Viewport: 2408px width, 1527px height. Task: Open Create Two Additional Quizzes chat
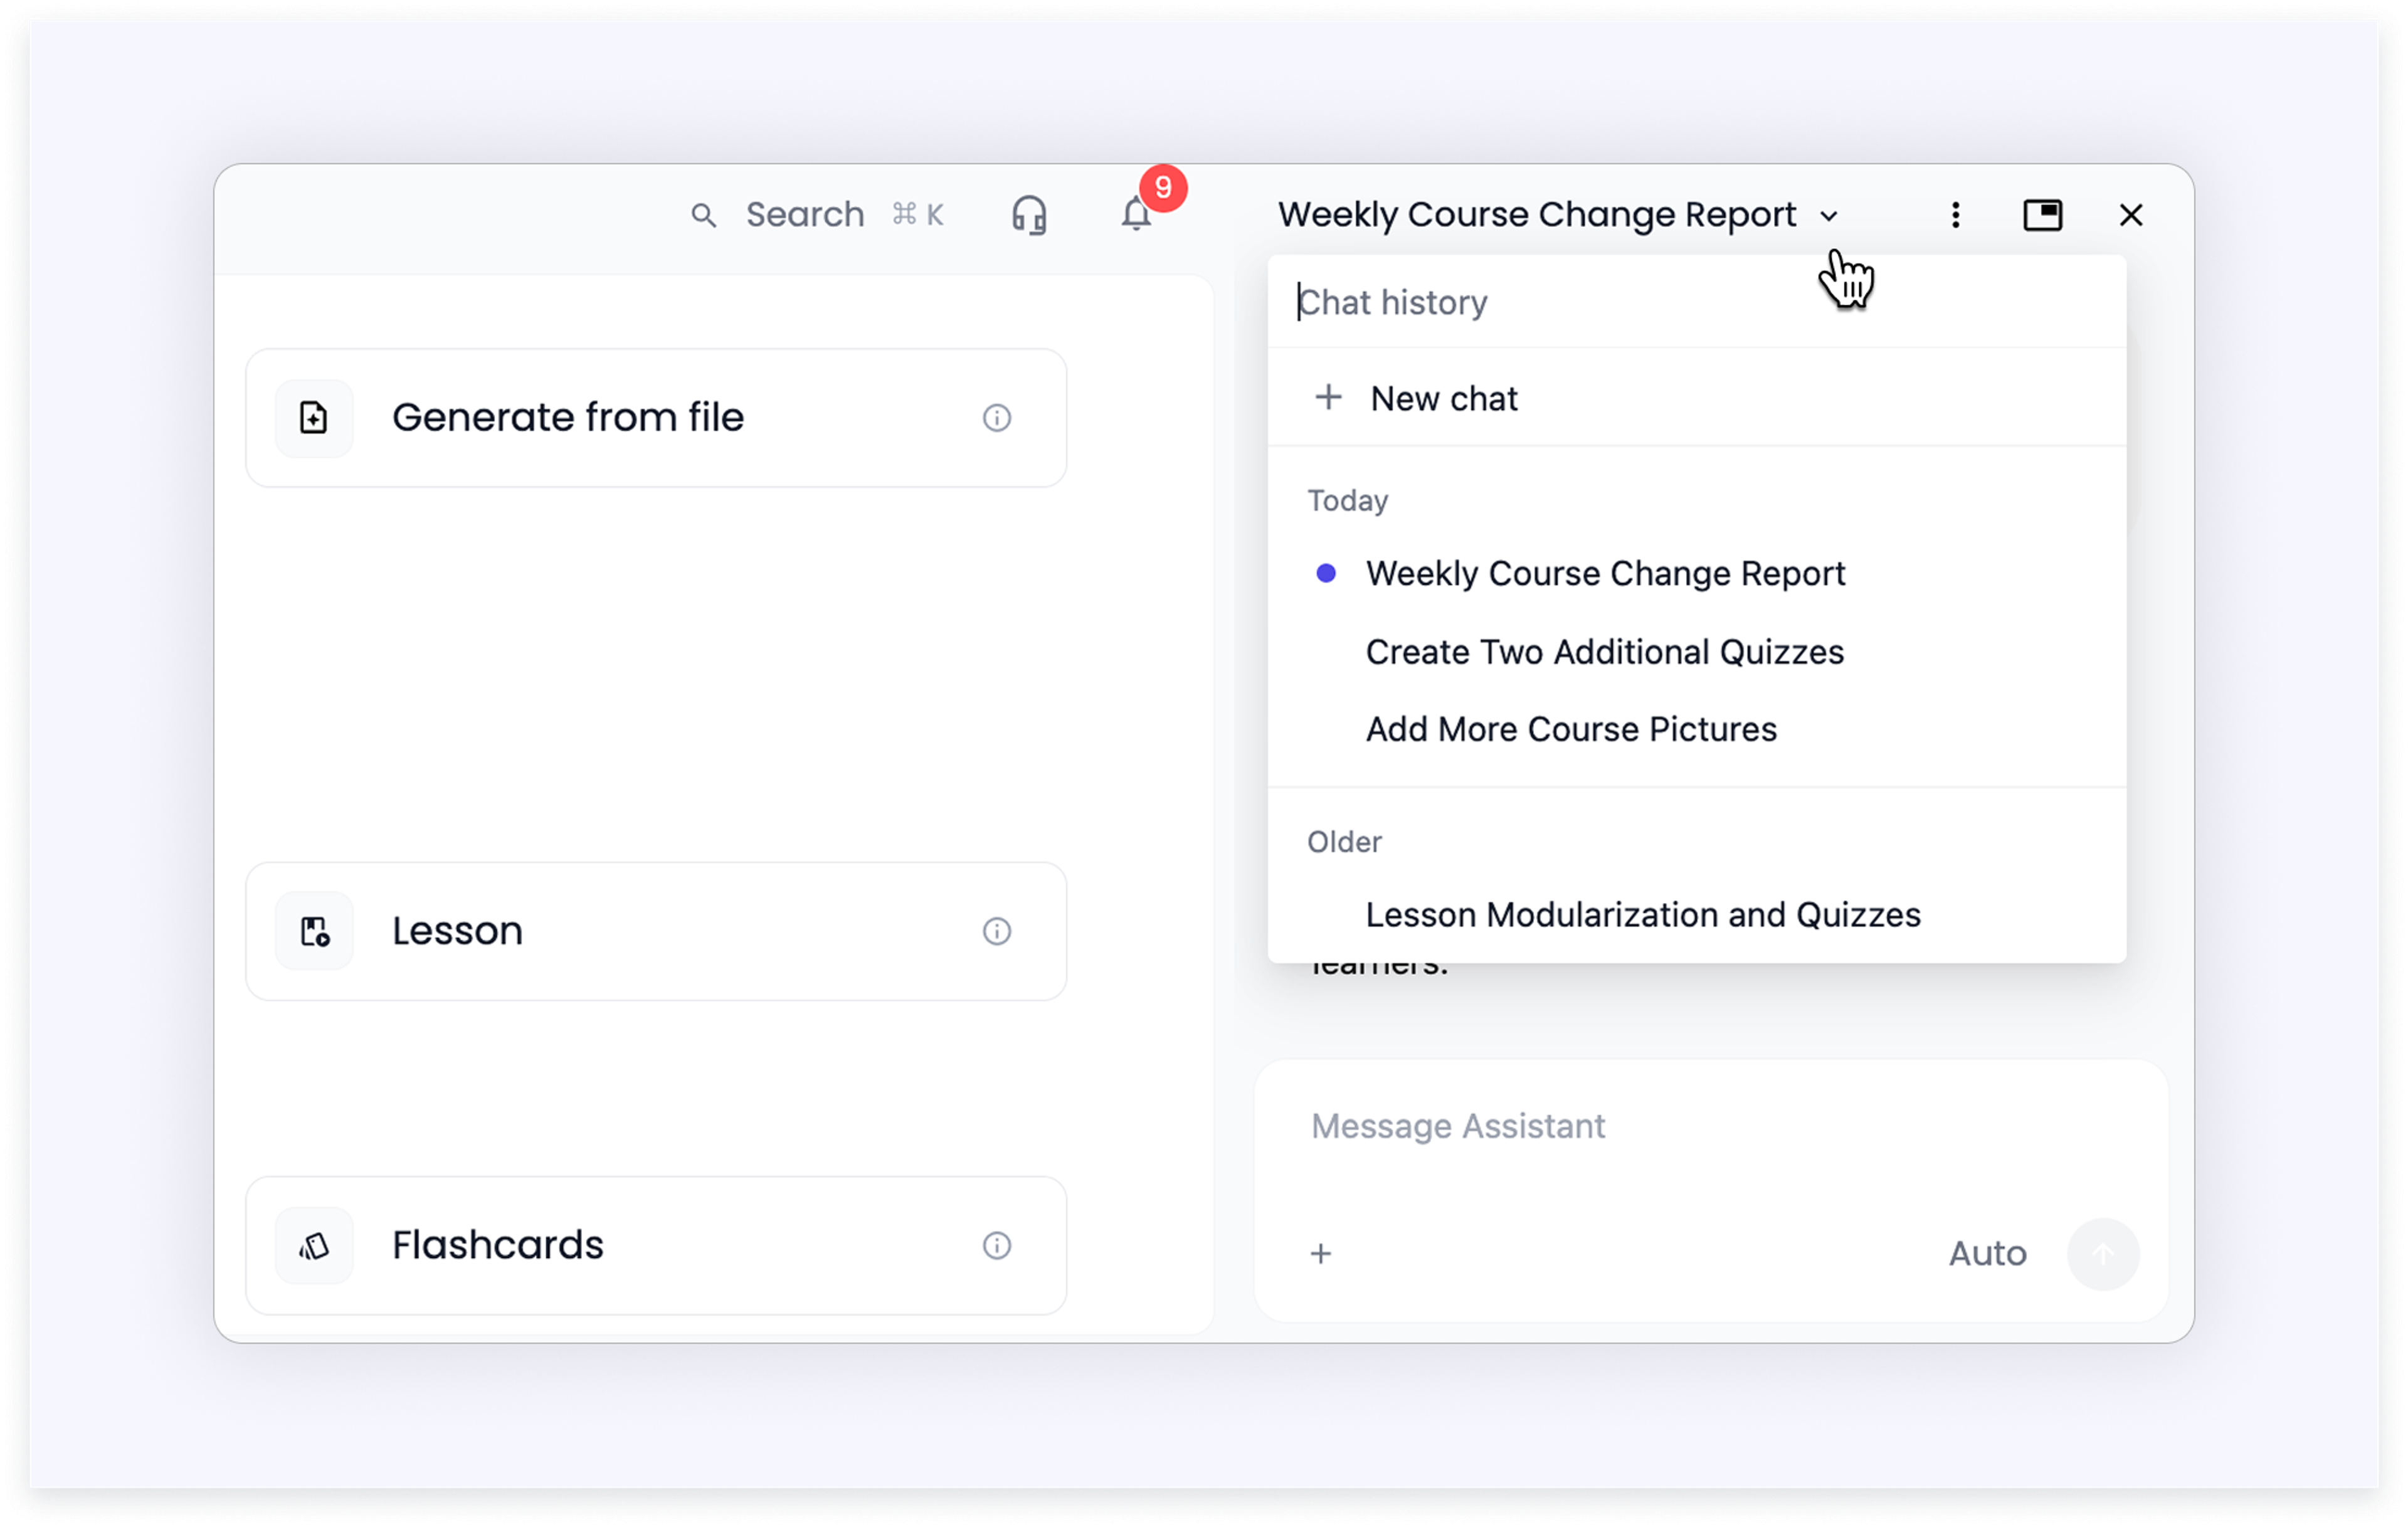[x=1696, y=652]
